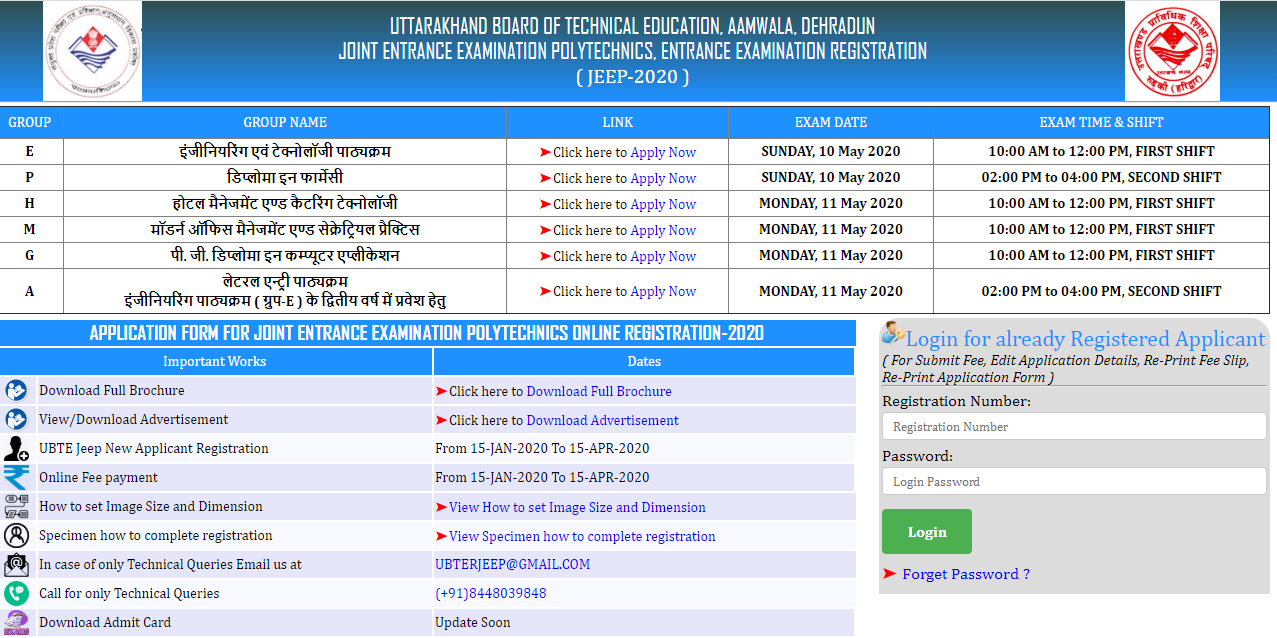Click the GROUP NAME column header
This screenshot has width=1277, height=638.
point(285,122)
